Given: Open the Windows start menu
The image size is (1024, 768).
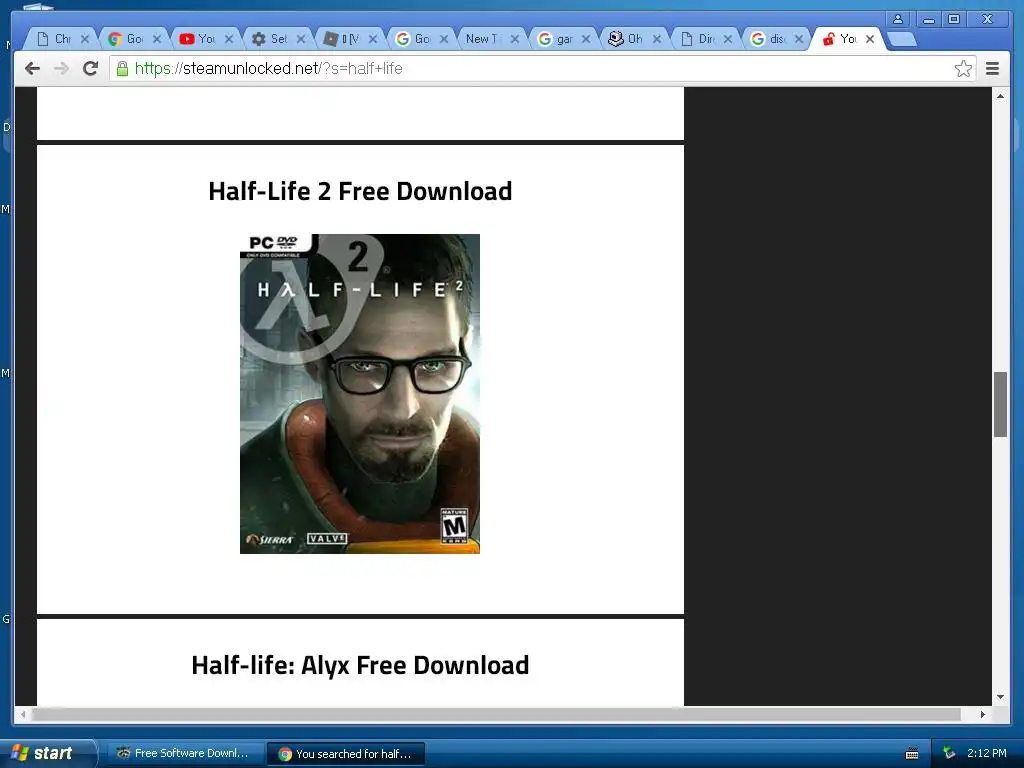Looking at the screenshot, I should [x=47, y=753].
